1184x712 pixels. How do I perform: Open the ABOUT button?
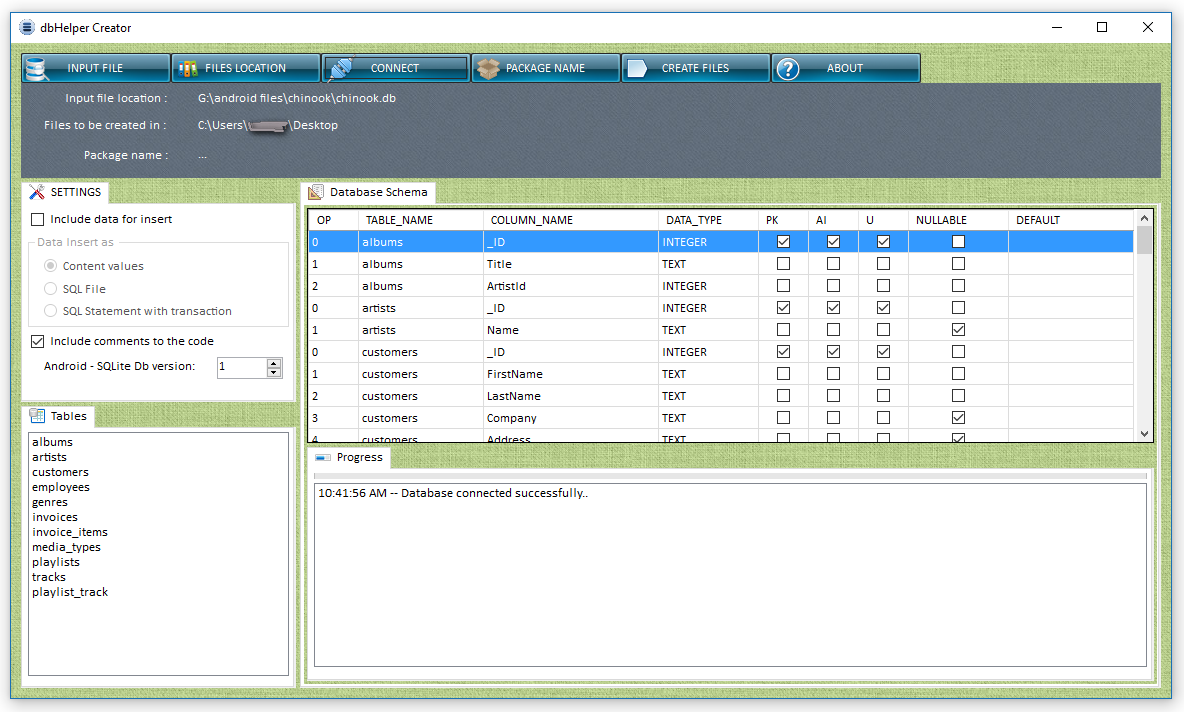coord(846,68)
